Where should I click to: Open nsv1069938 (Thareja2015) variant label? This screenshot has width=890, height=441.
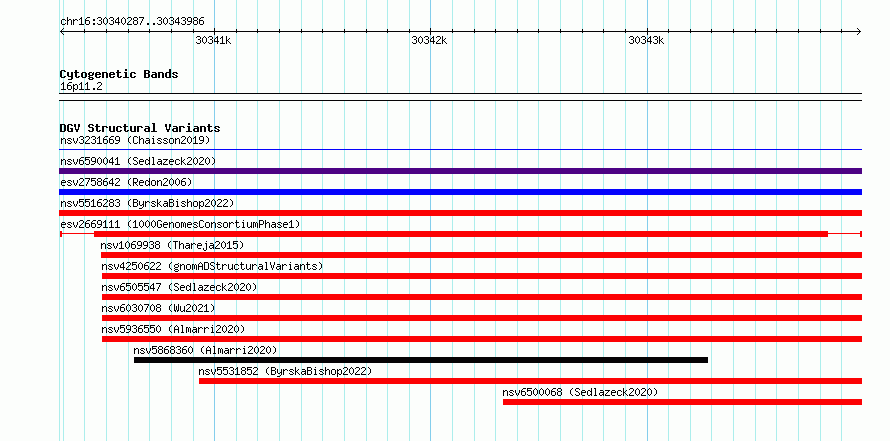tap(172, 245)
